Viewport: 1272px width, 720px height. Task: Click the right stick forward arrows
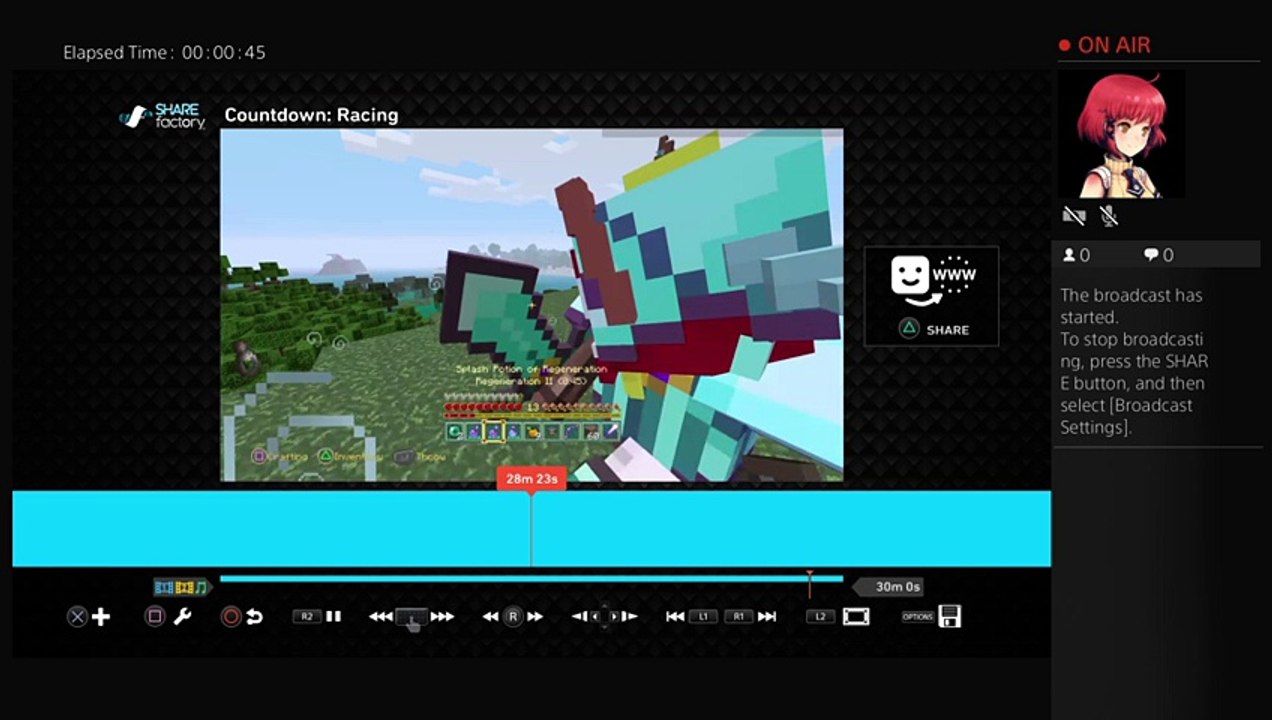[535, 617]
